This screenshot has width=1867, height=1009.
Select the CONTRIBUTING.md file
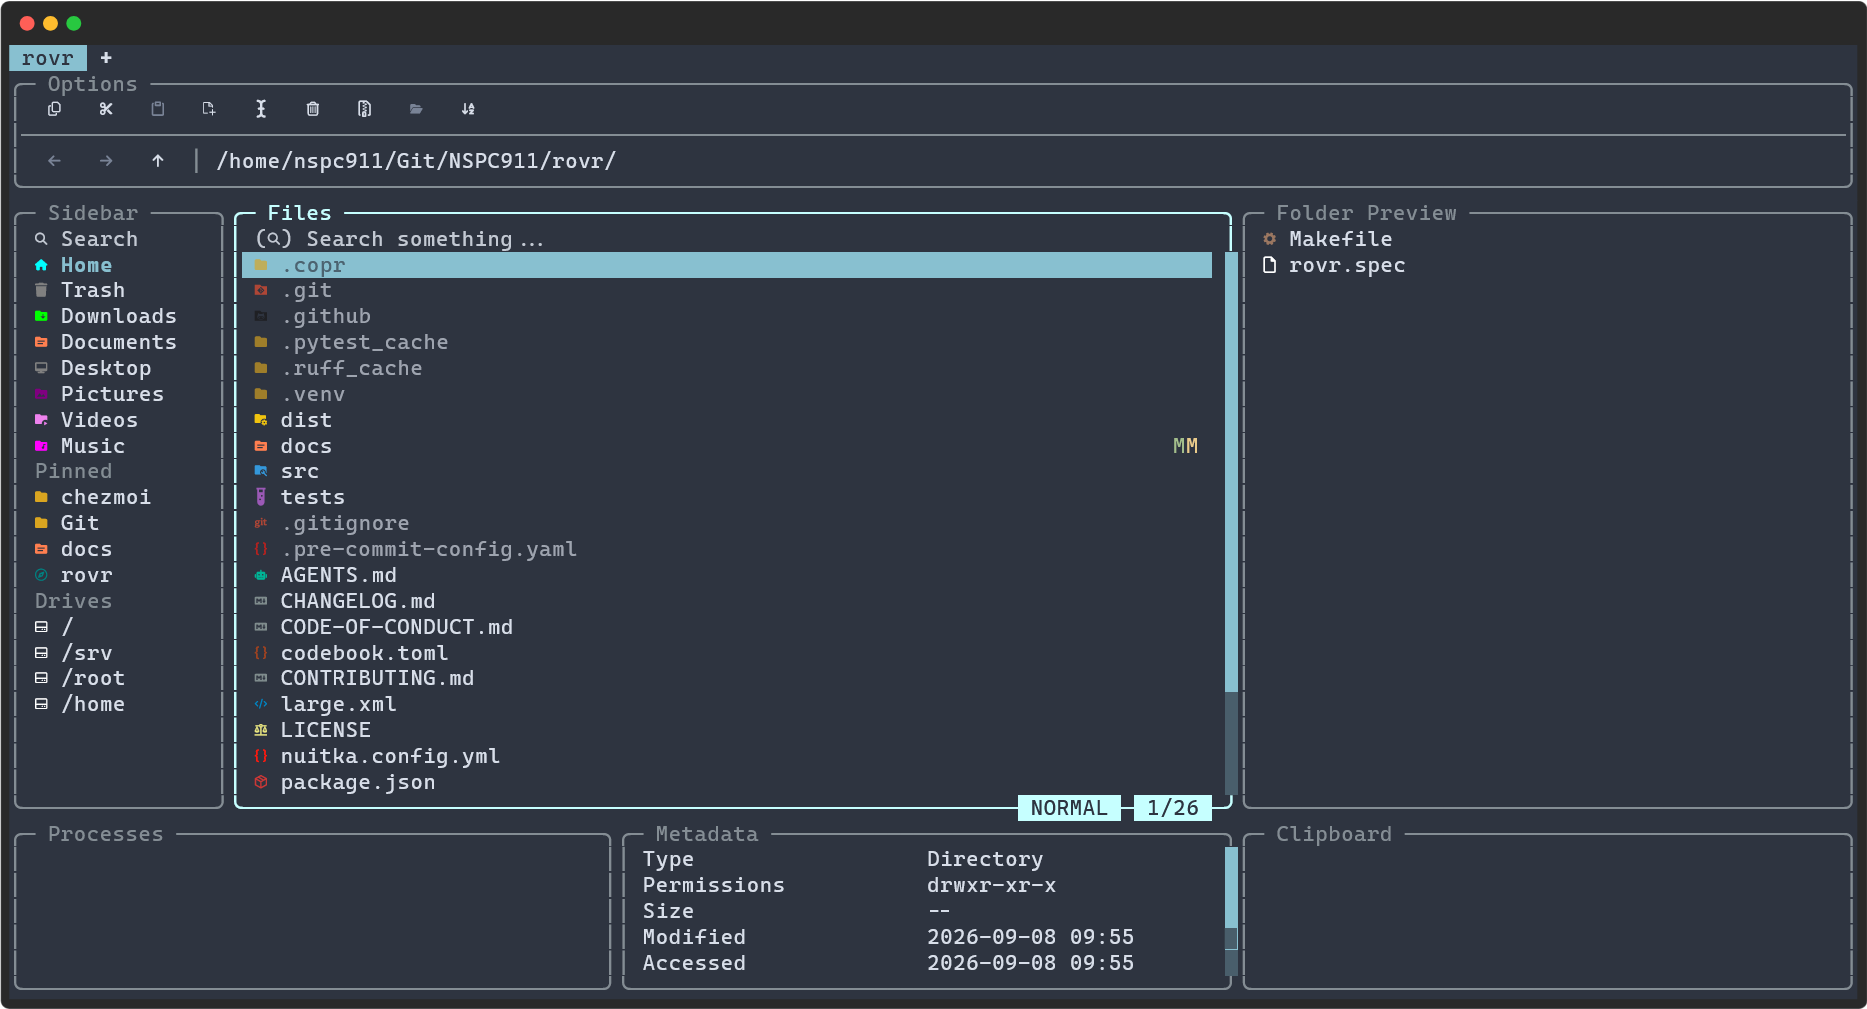click(x=727, y=678)
